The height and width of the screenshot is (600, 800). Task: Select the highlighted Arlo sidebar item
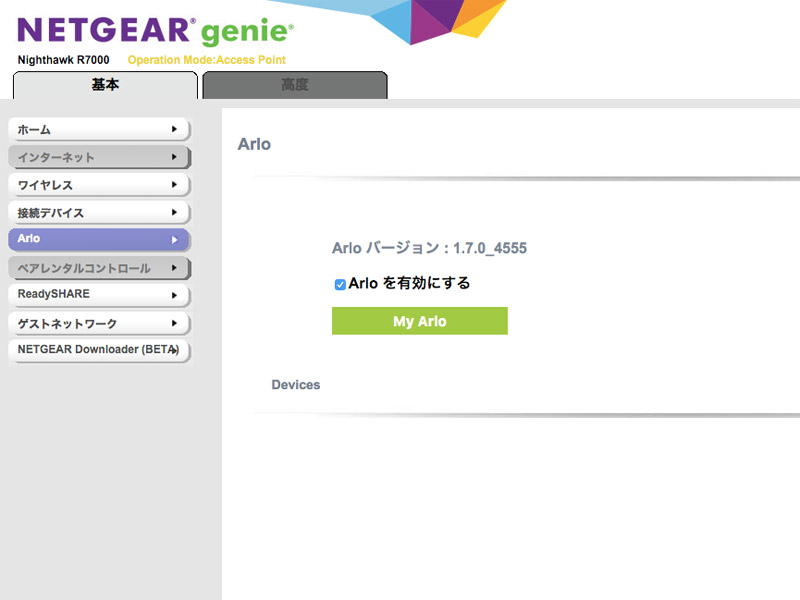point(98,239)
